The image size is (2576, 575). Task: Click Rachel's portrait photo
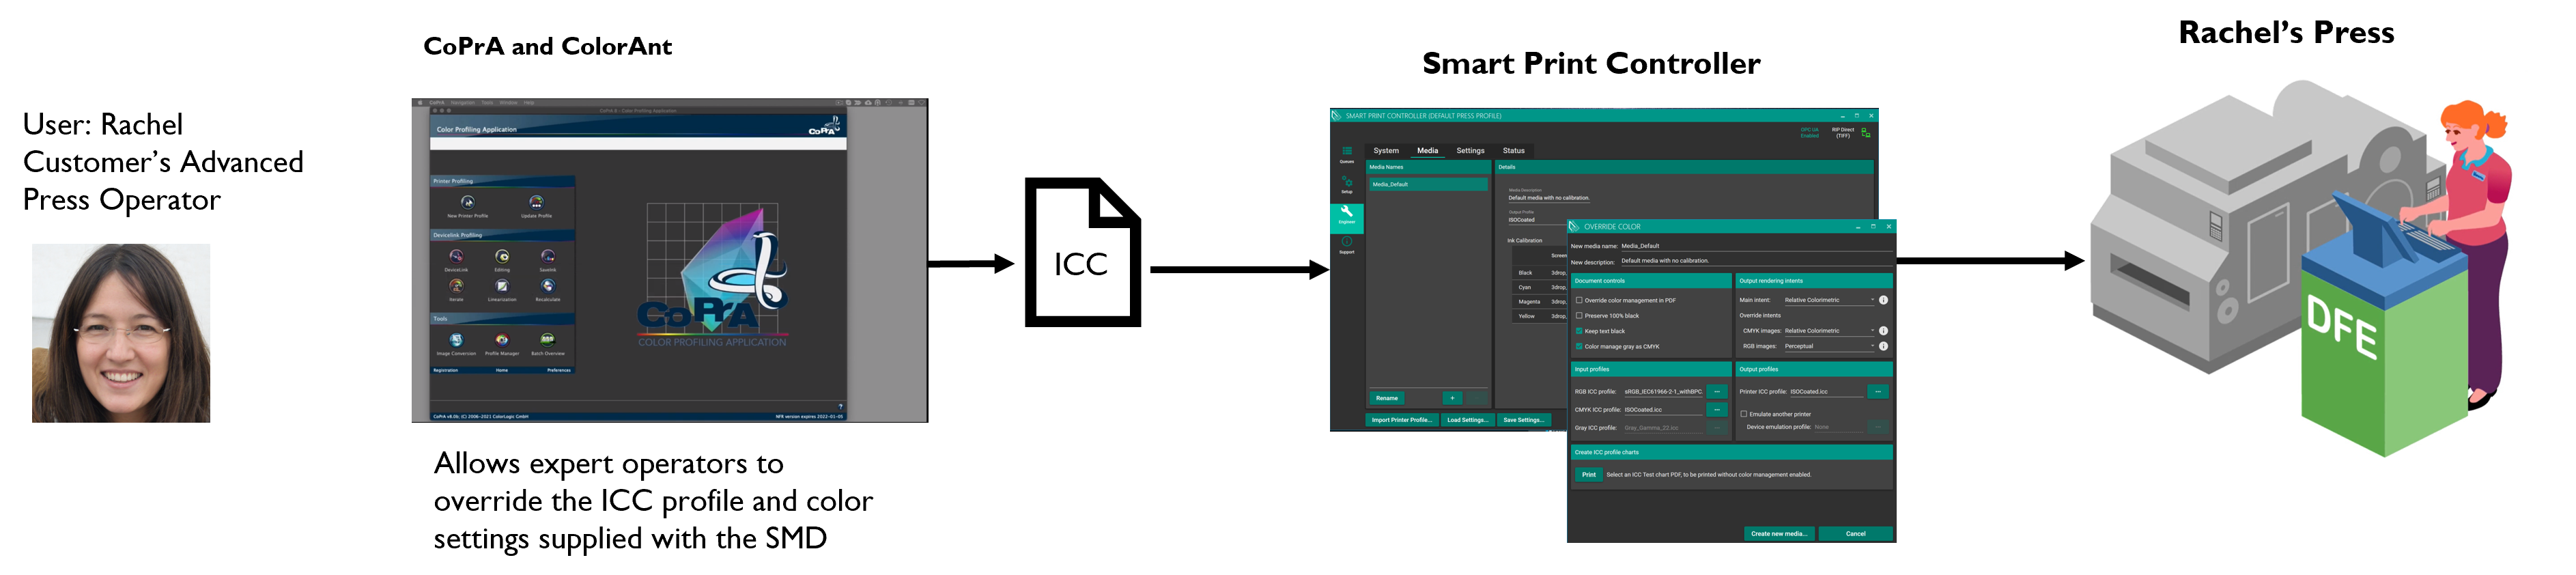tap(121, 333)
